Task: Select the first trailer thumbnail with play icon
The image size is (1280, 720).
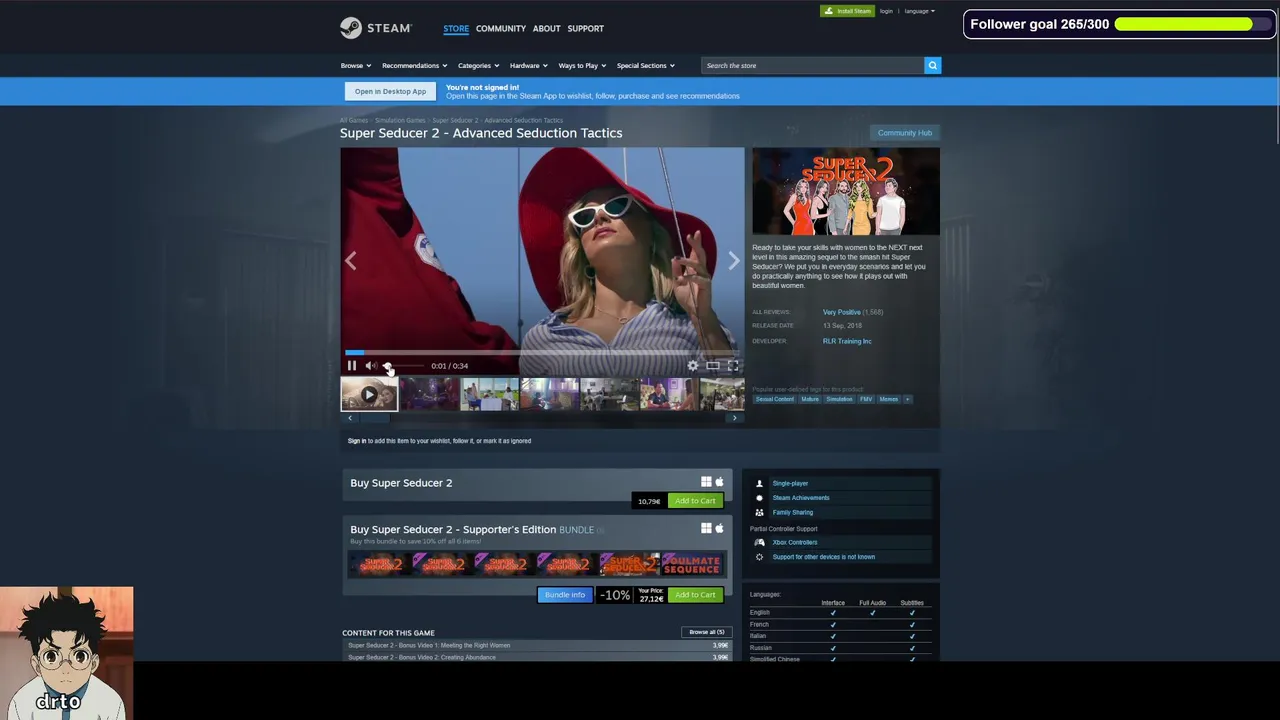Action: coord(369,394)
